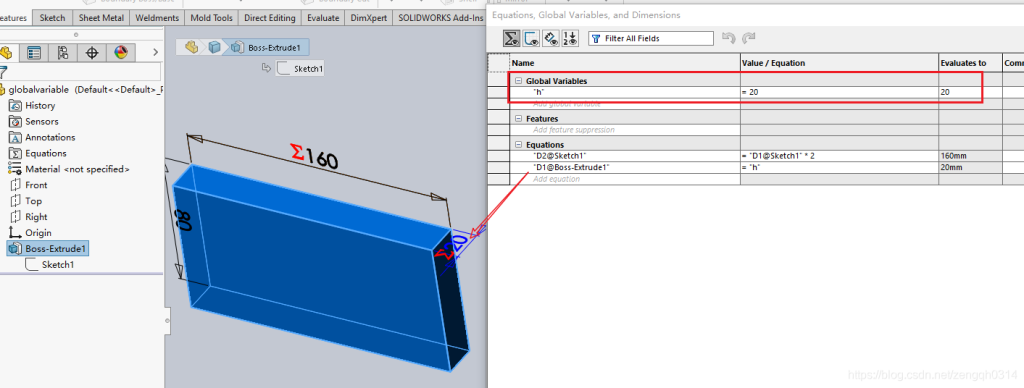
Task: Collapse the Equations section
Action: point(519,145)
